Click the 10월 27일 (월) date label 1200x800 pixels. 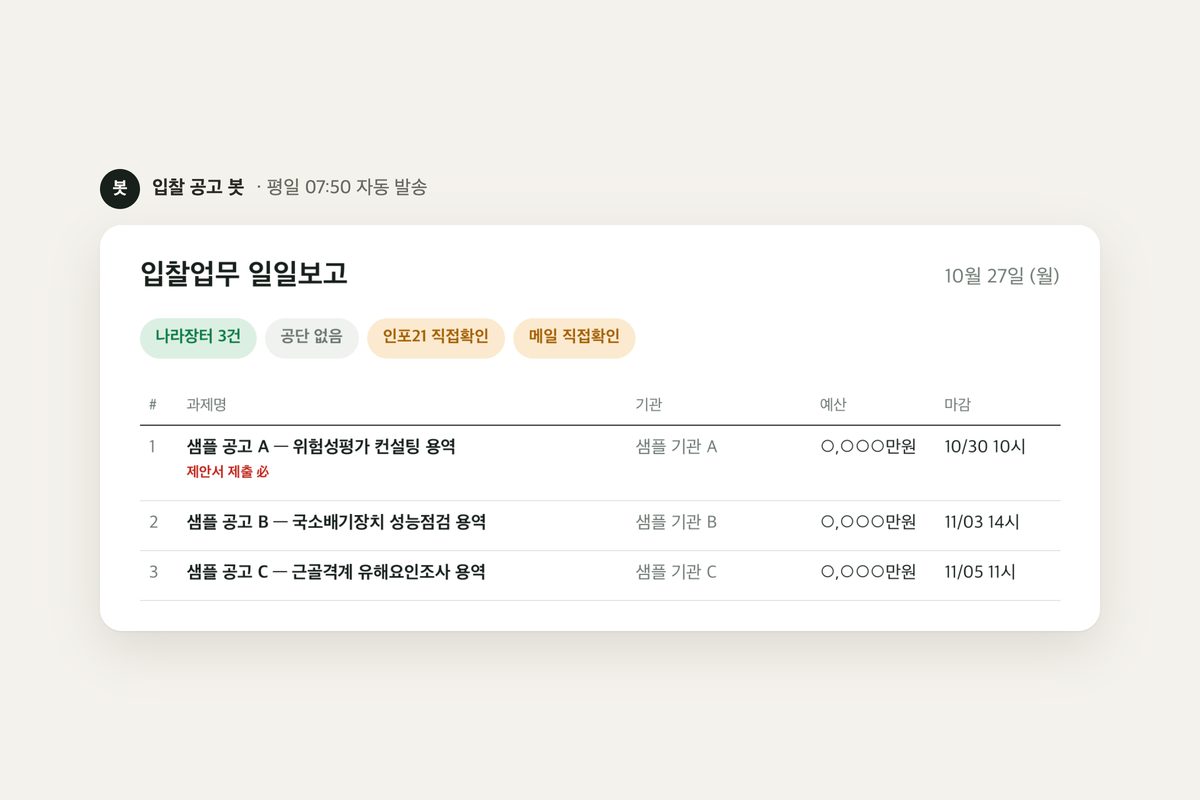1002,276
